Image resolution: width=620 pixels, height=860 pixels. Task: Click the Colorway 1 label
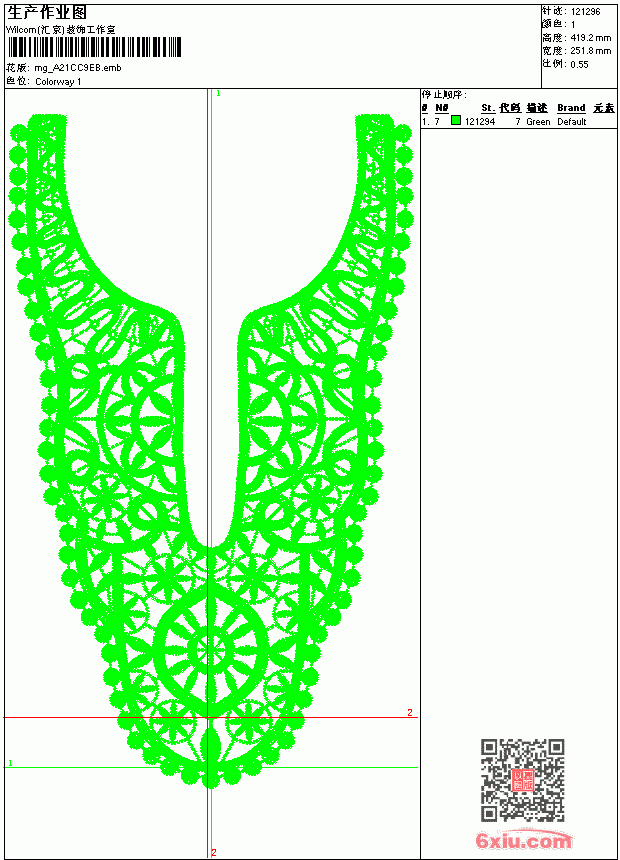click(58, 82)
